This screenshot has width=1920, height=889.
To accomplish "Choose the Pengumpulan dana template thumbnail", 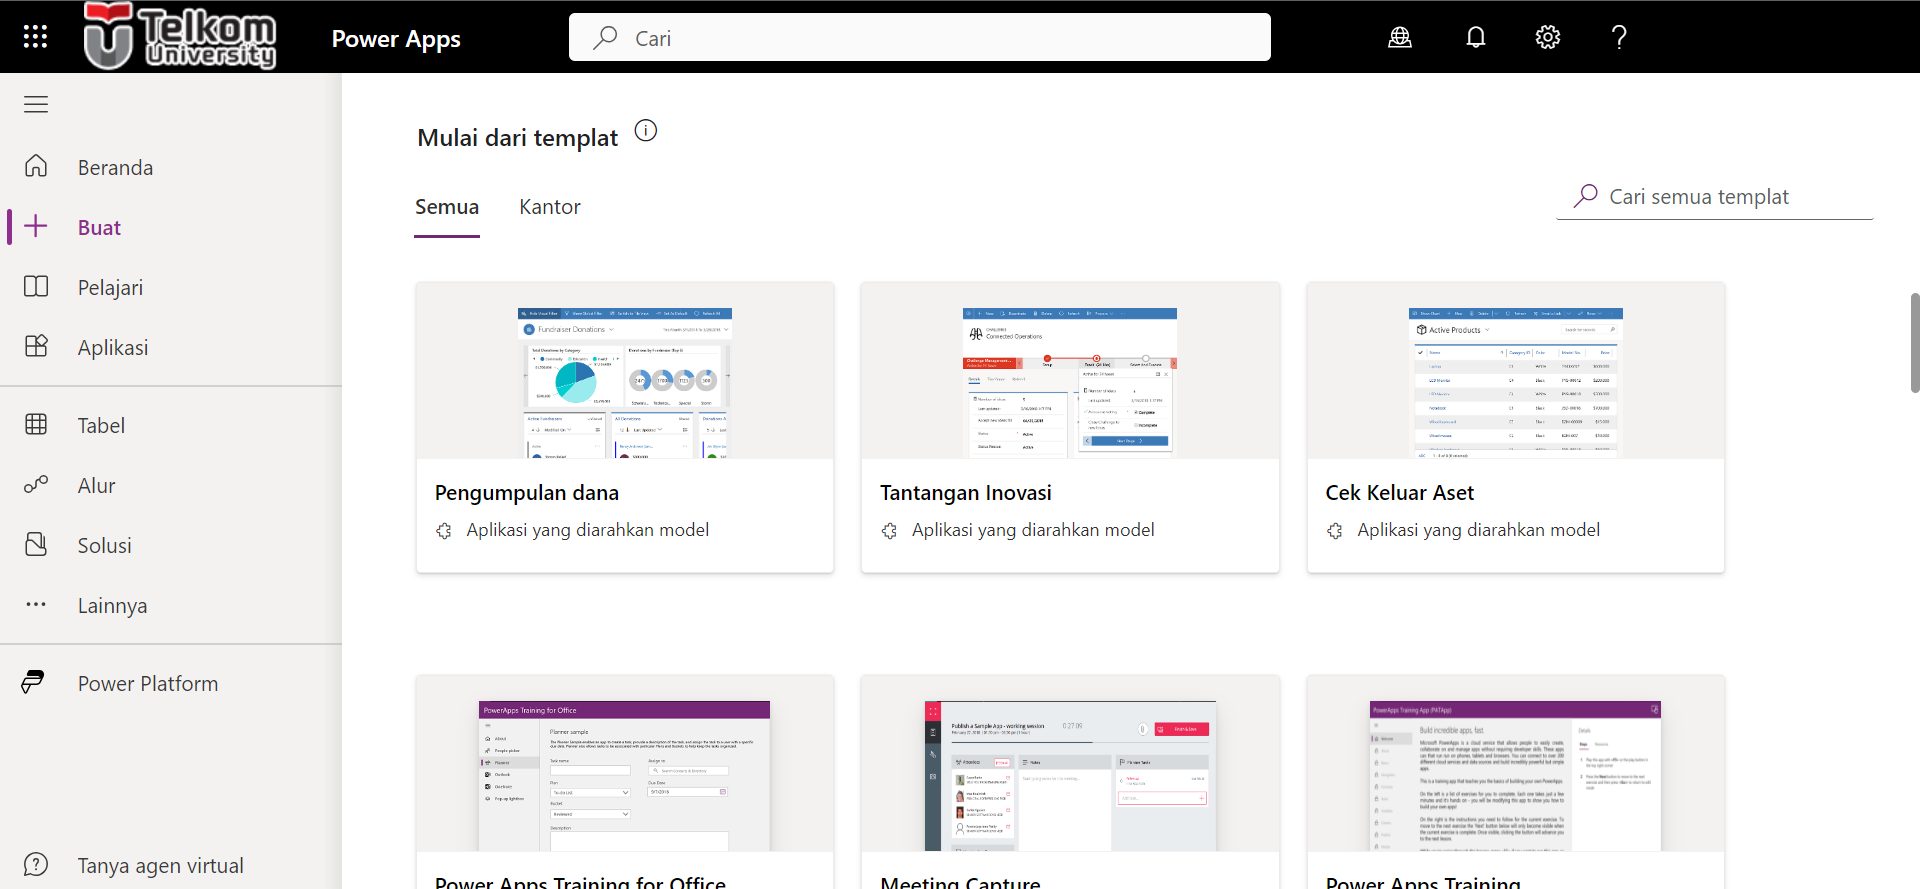I will [x=625, y=382].
